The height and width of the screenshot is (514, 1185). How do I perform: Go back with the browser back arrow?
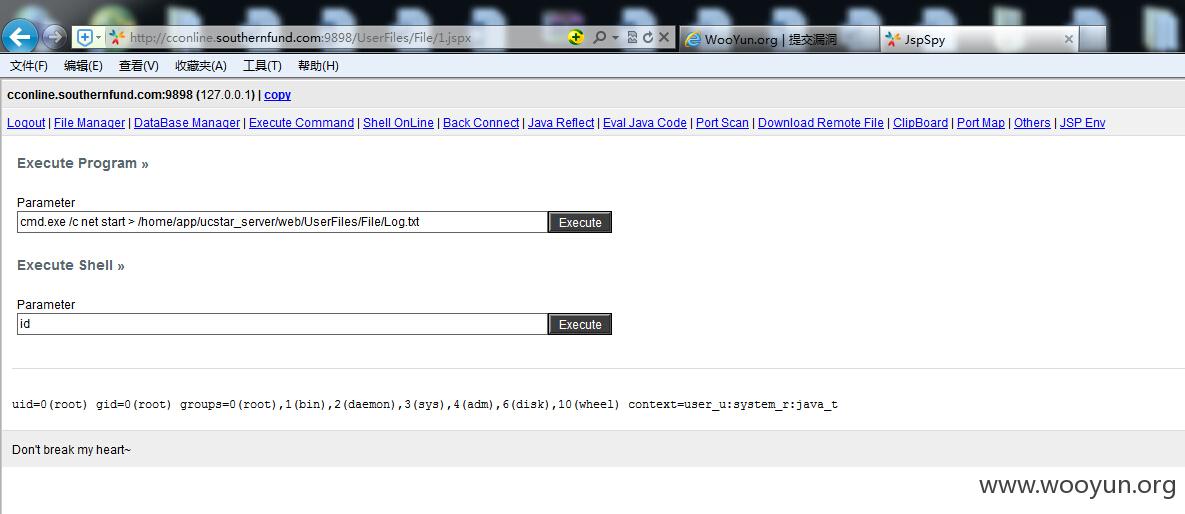[x=20, y=36]
